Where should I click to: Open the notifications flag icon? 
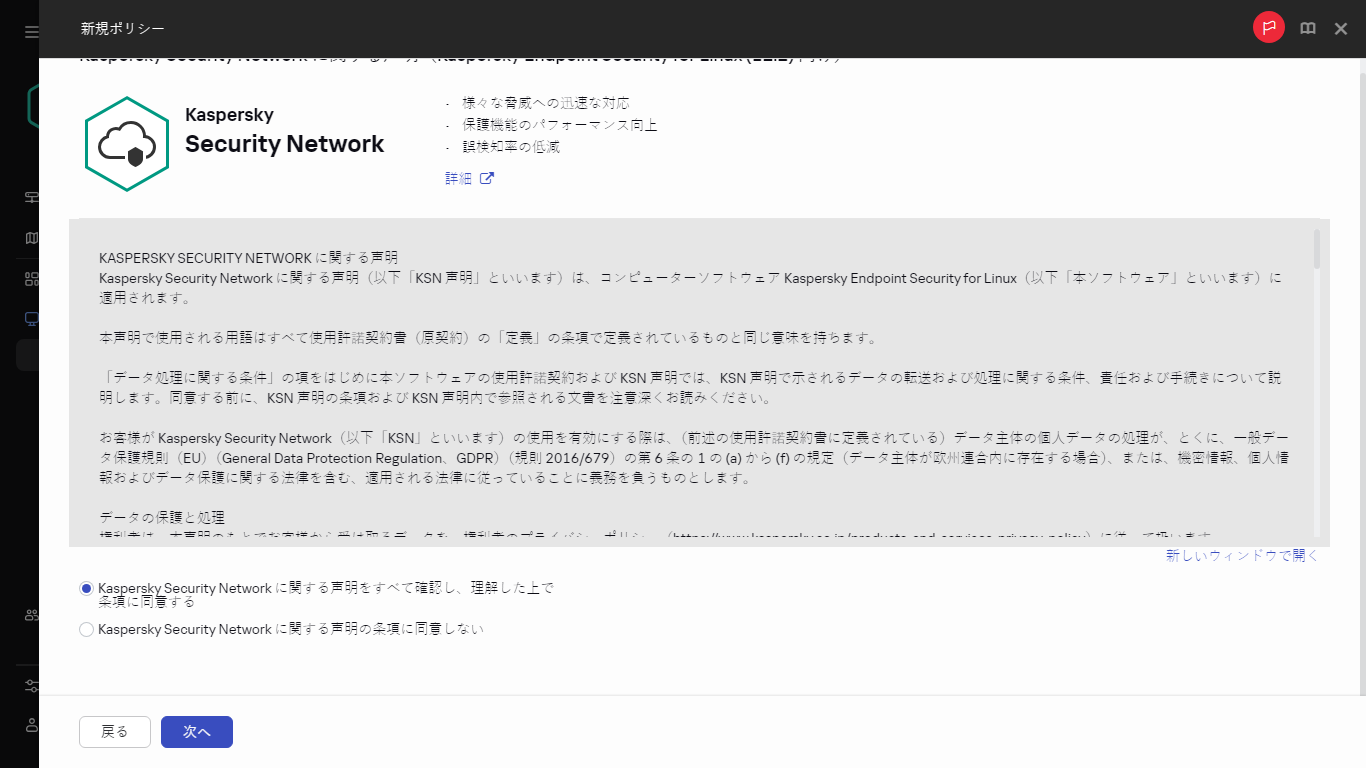pos(1268,27)
